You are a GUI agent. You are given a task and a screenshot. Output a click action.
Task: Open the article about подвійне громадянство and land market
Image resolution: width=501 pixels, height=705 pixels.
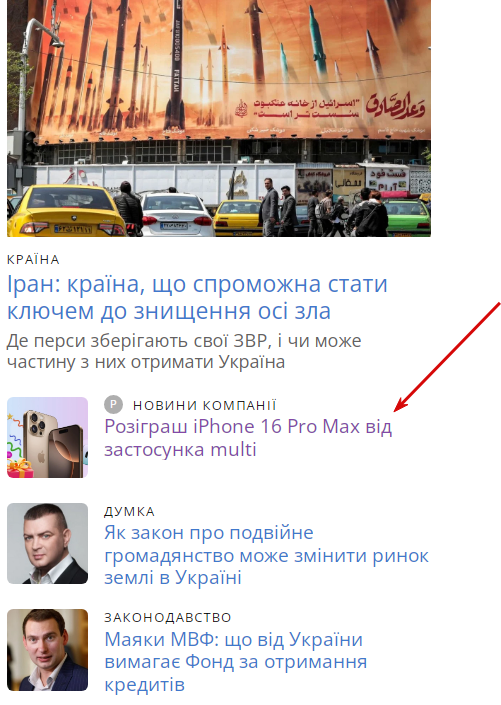click(266, 555)
